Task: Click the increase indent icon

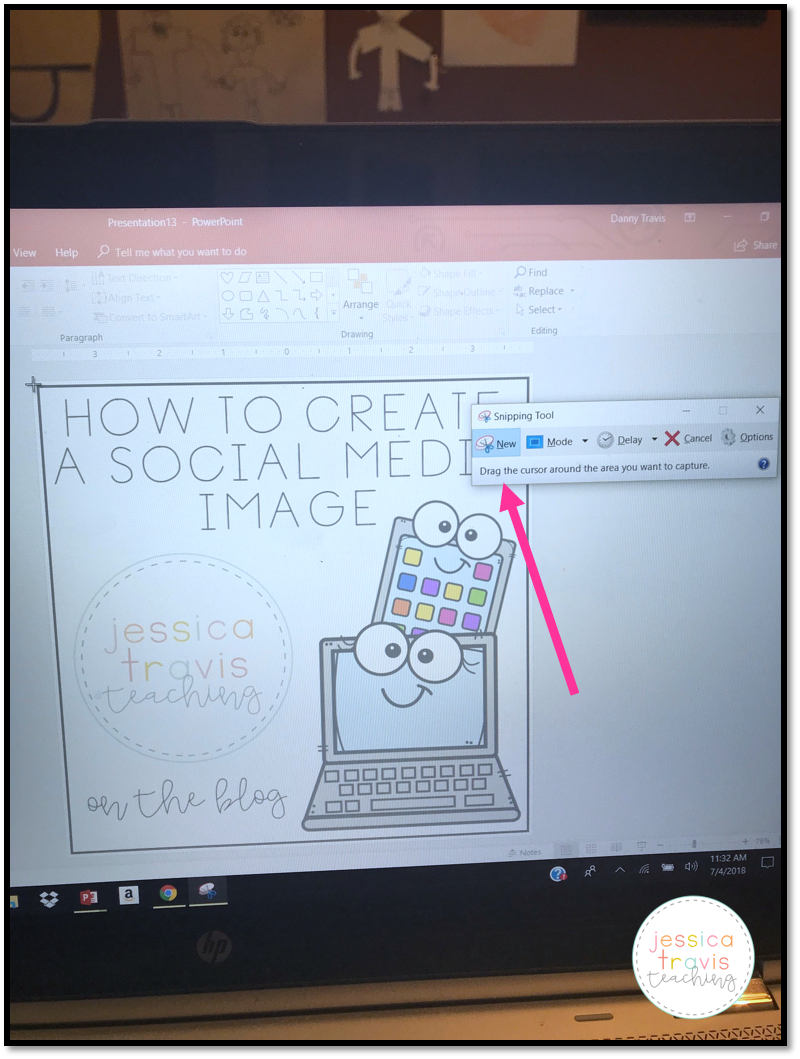Action: (x=47, y=286)
